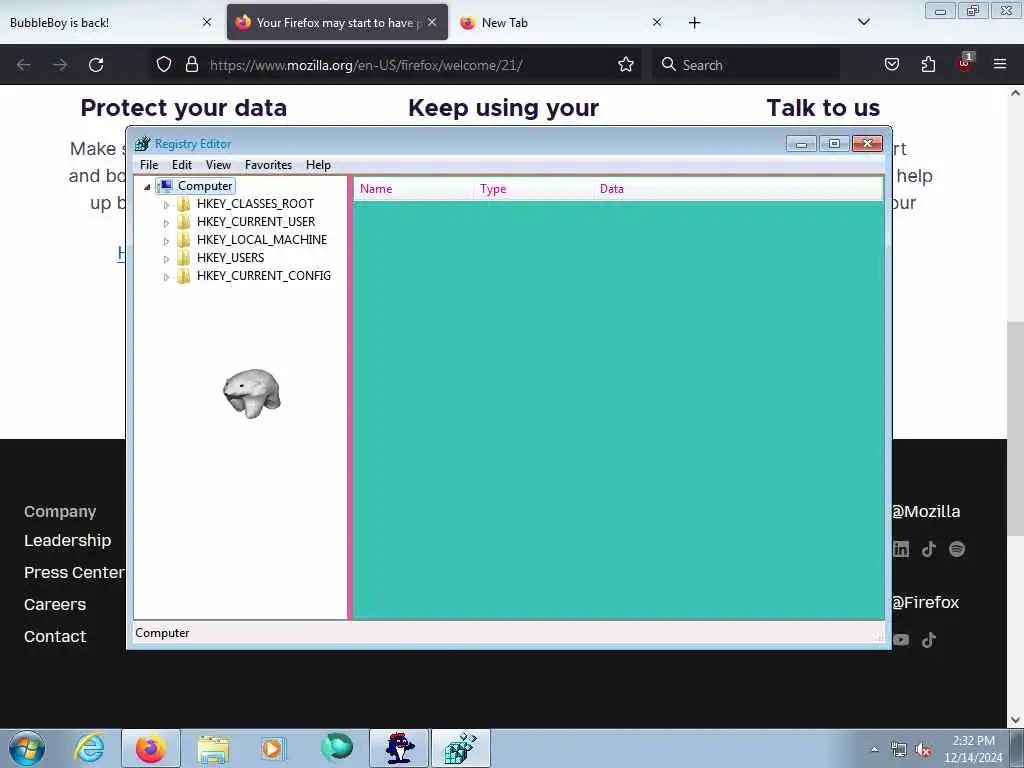The height and width of the screenshot is (768, 1024).
Task: Open the Extensions puzzle icon
Action: [x=928, y=64]
